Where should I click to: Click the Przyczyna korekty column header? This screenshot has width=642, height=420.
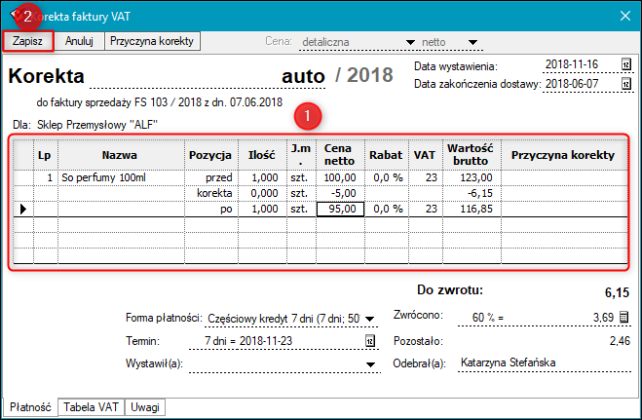tap(564, 155)
